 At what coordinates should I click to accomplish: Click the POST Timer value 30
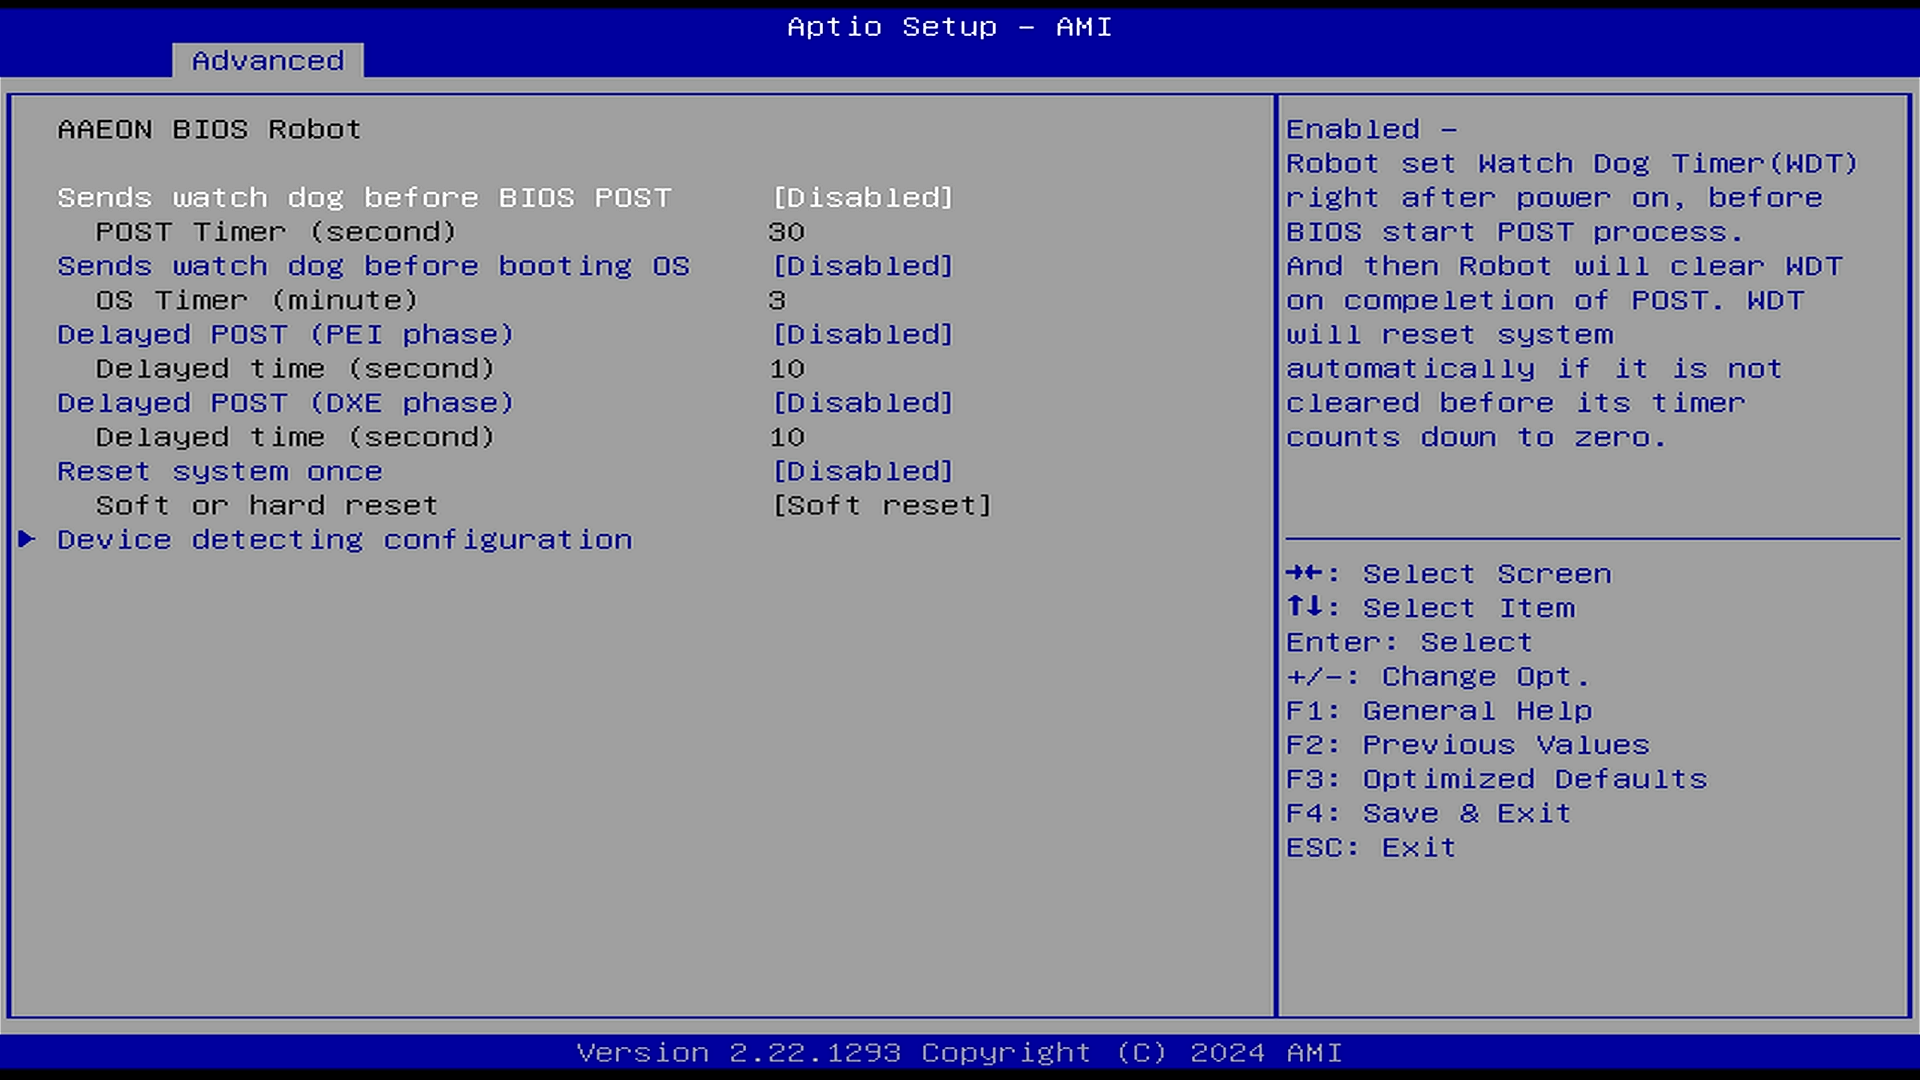tap(786, 232)
